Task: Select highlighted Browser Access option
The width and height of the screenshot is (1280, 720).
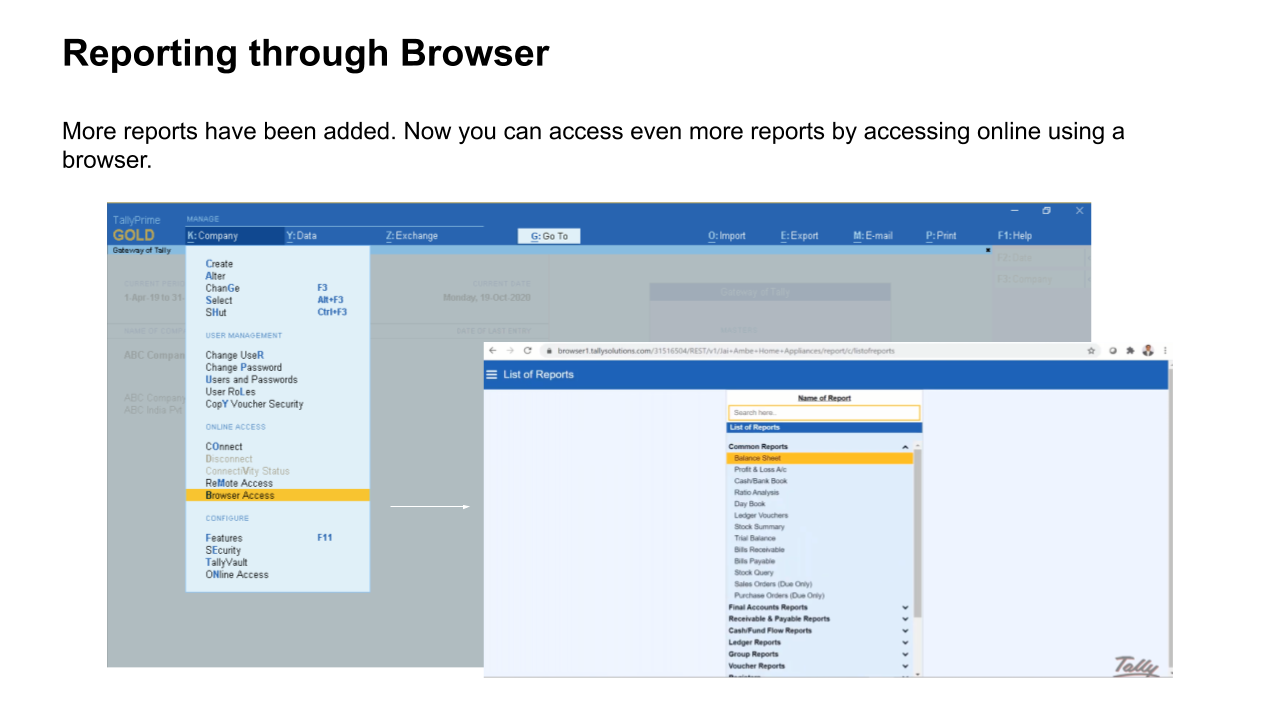Action: pyautogui.click(x=278, y=495)
